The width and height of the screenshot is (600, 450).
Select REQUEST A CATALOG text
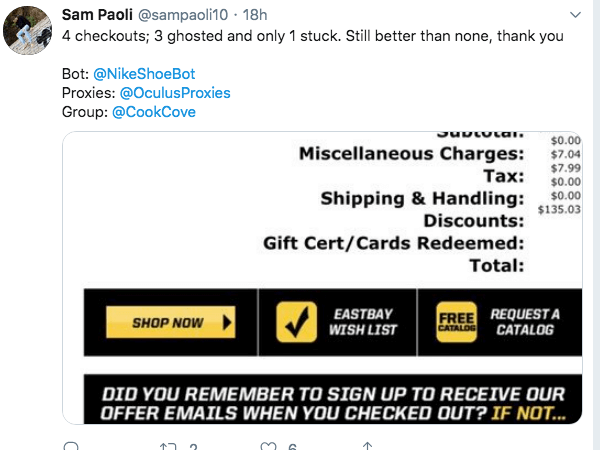pos(525,322)
